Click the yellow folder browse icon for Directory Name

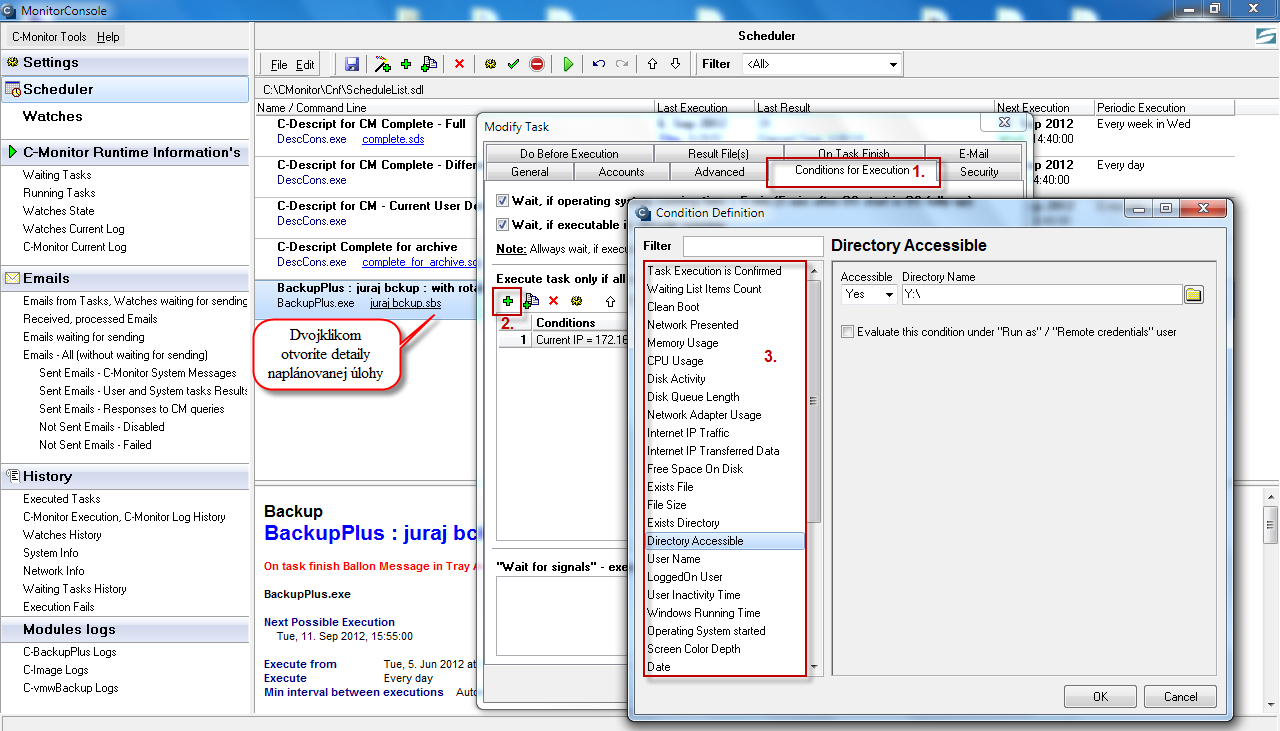point(1194,294)
